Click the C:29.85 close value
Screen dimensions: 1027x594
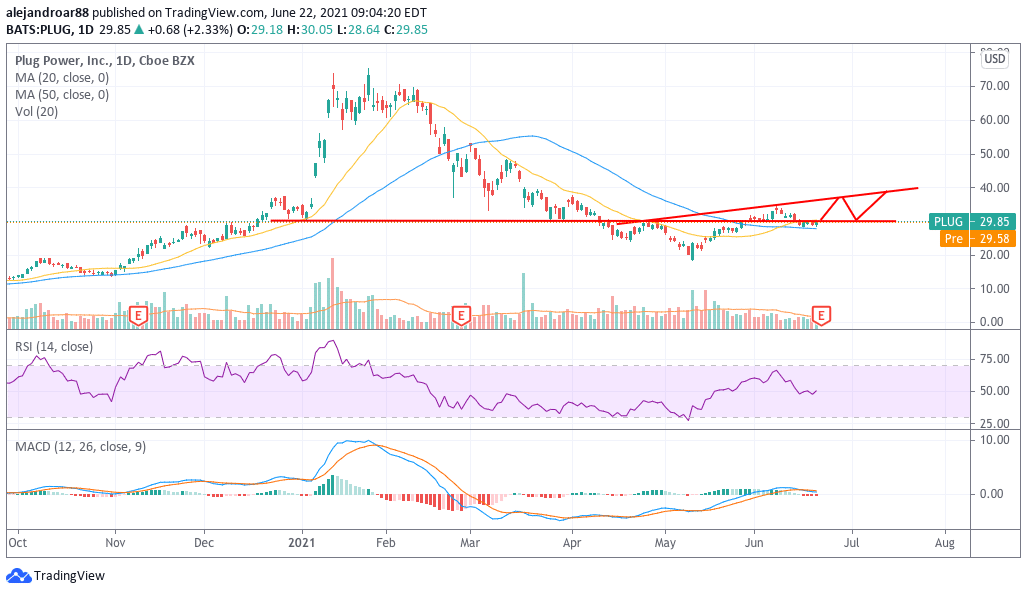pos(405,29)
